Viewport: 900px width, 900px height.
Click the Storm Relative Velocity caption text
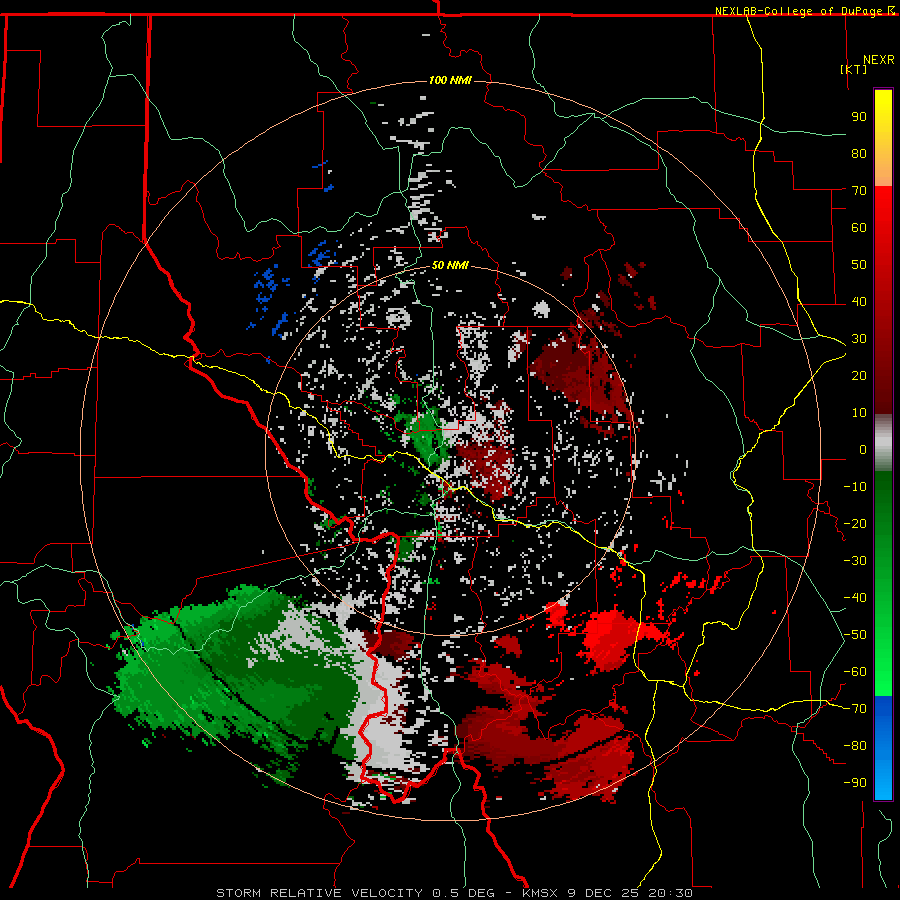pos(454,893)
